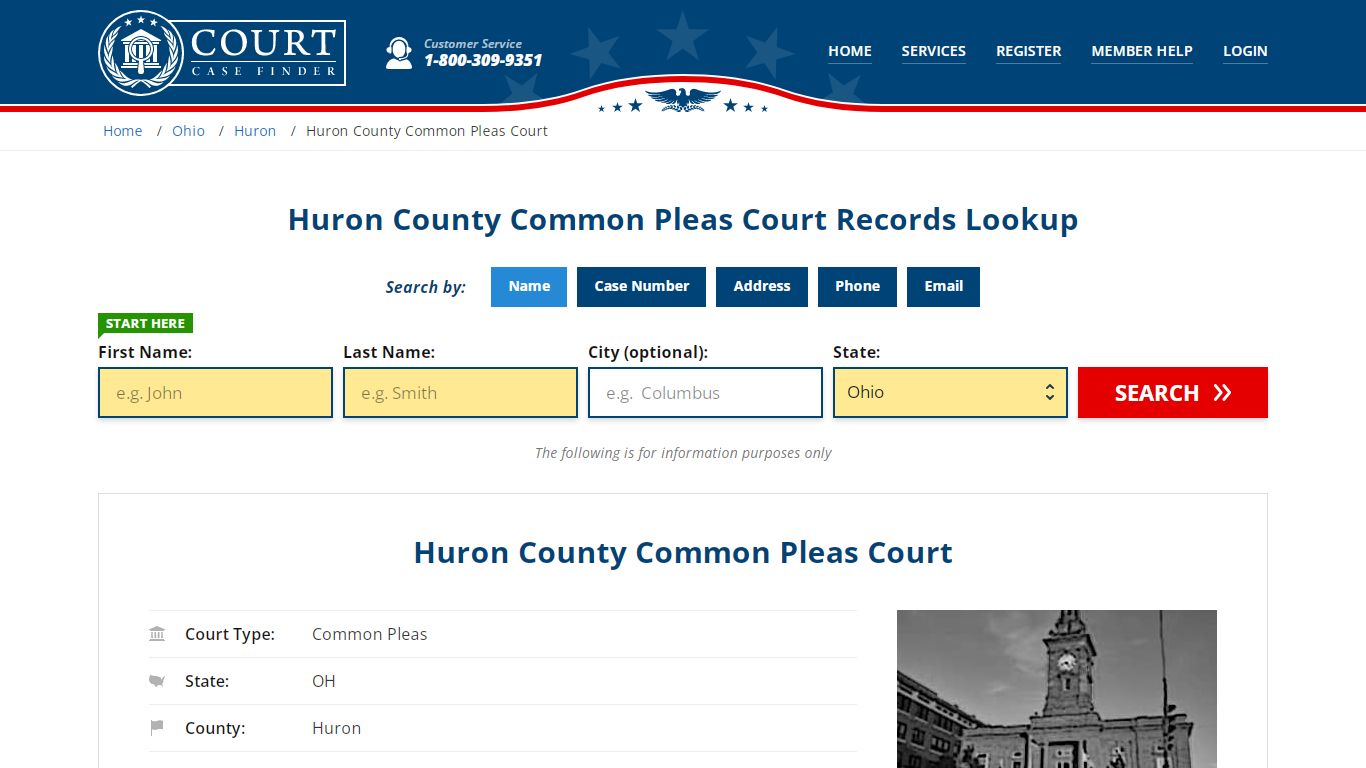Submit with the red SEARCH button
The width and height of the screenshot is (1366, 768).
tap(1173, 393)
